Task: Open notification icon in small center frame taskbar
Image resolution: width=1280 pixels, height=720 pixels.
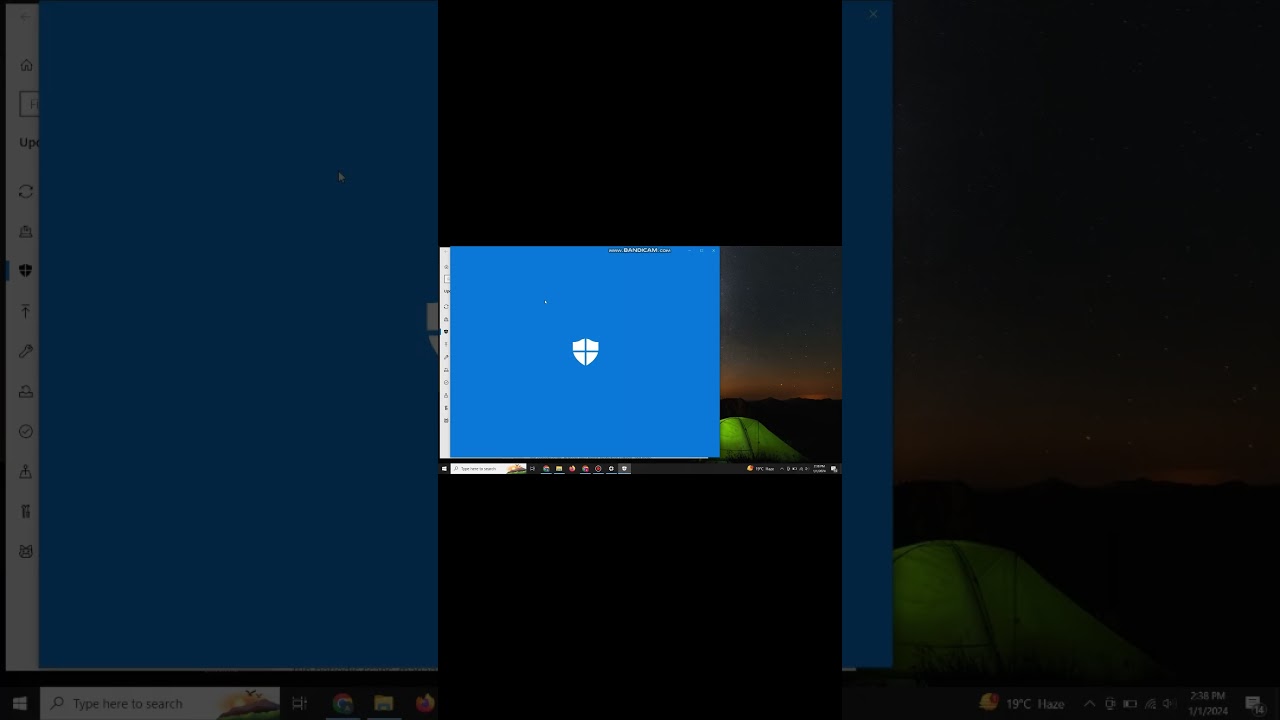Action: point(834,468)
